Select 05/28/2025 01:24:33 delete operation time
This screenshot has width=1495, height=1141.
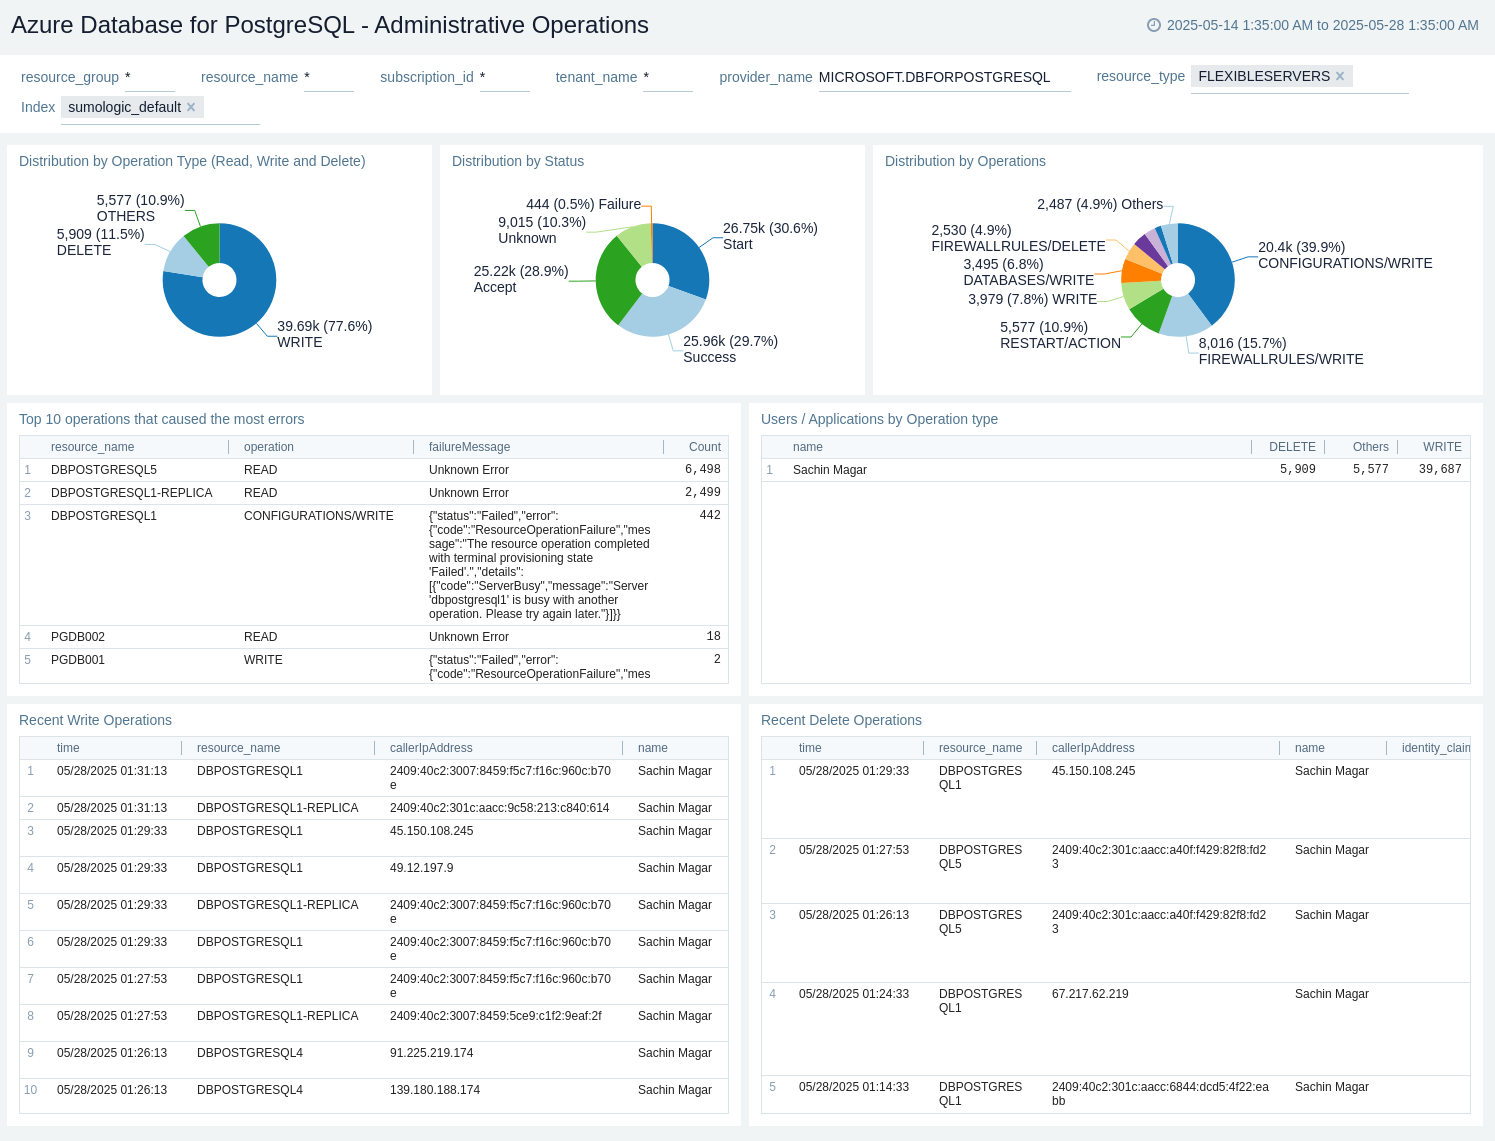click(854, 994)
